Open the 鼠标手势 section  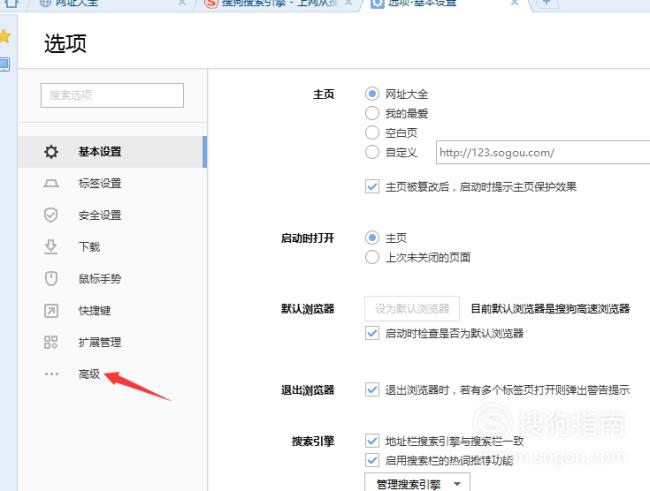tap(112, 278)
